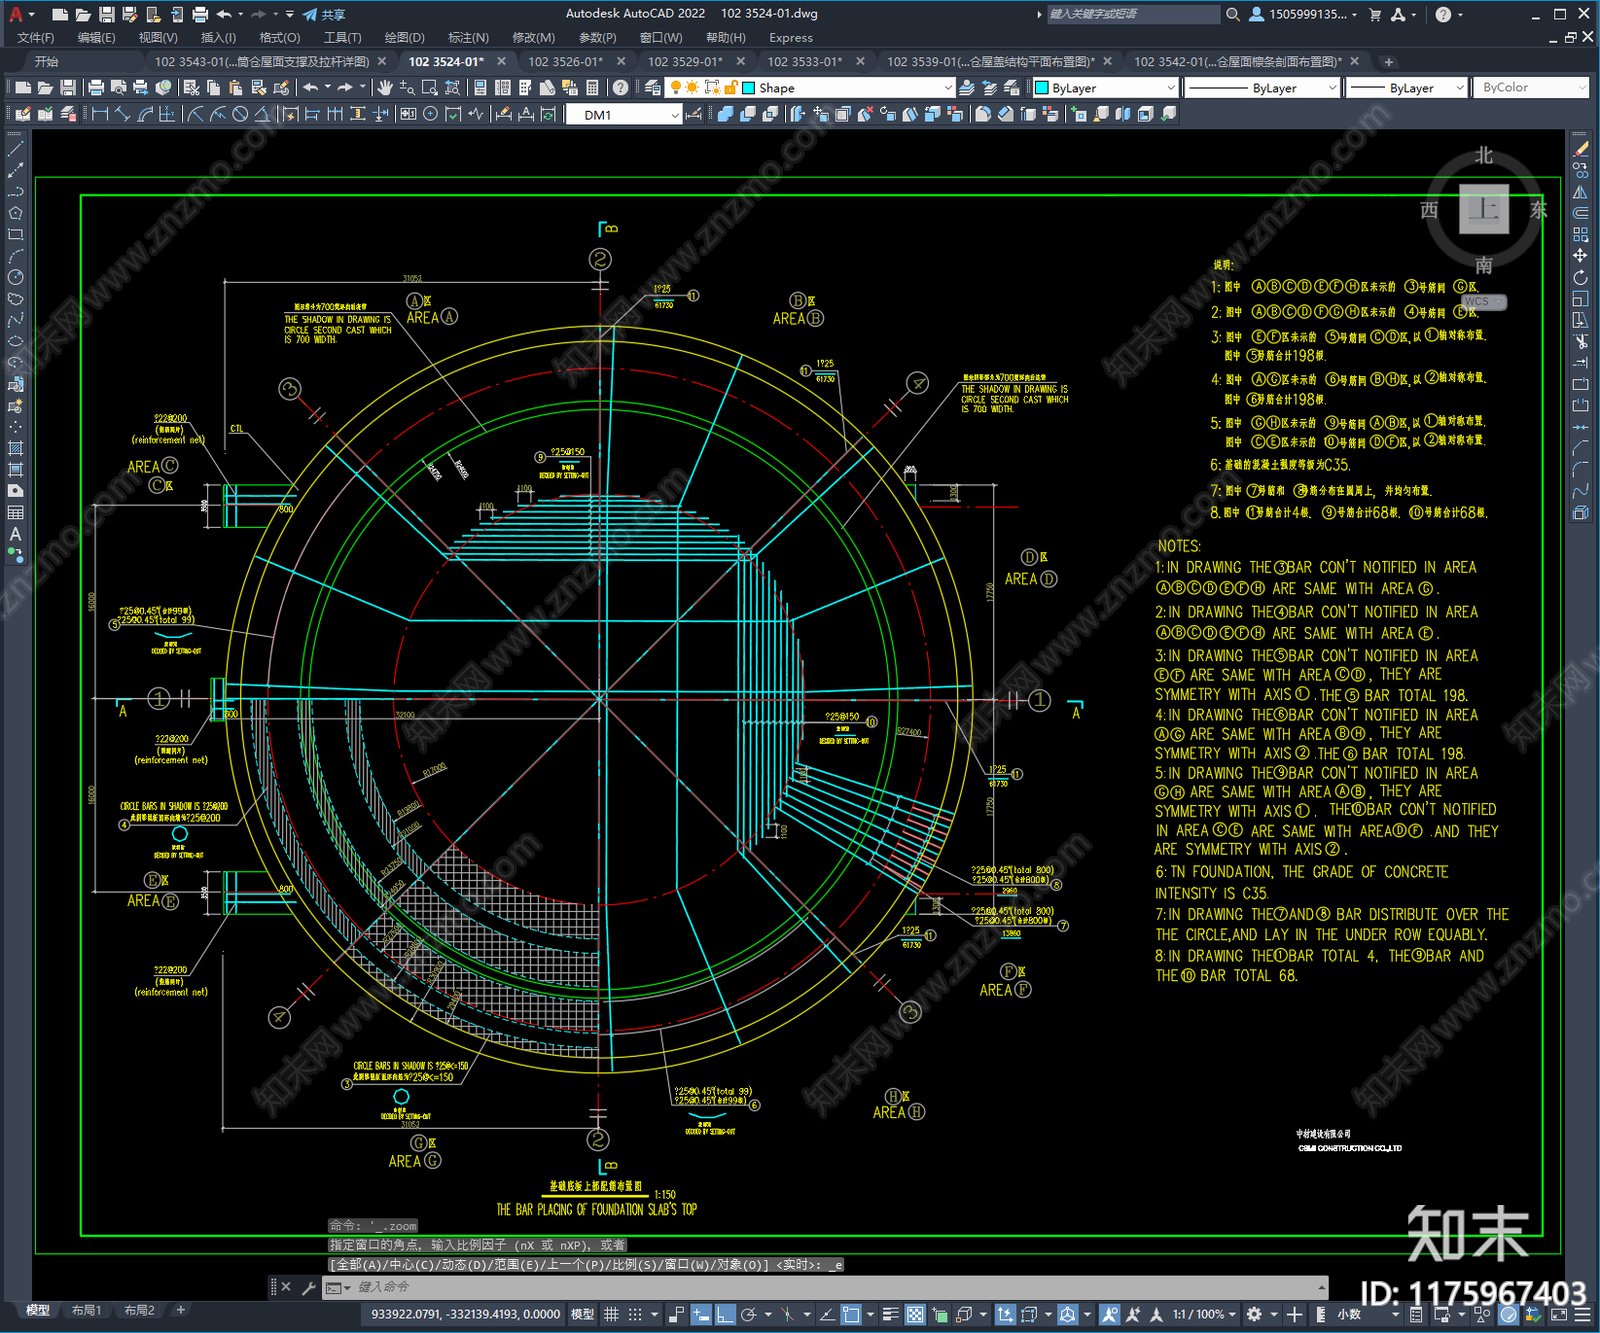
Task: Click the Undo arrow in standard toolbar
Action: [310, 88]
